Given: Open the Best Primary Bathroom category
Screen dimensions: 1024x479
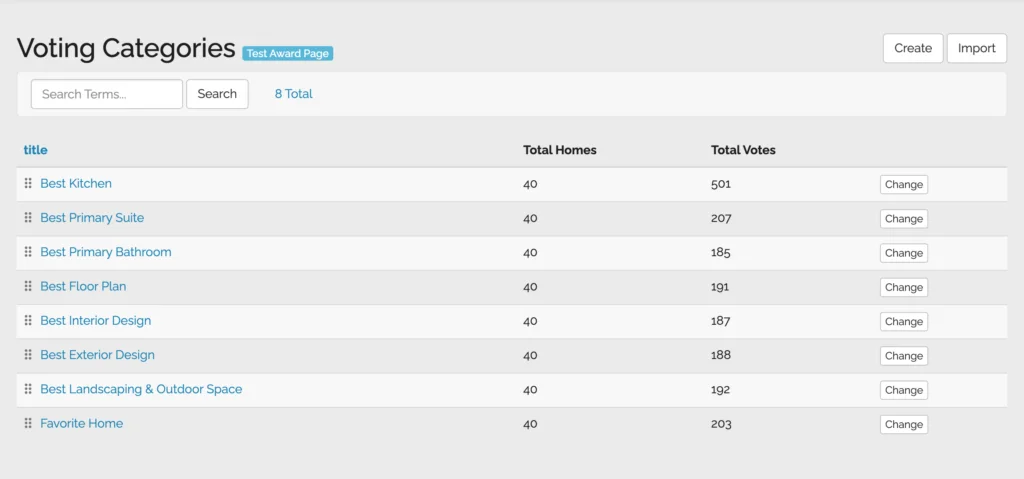Looking at the screenshot, I should tap(106, 252).
